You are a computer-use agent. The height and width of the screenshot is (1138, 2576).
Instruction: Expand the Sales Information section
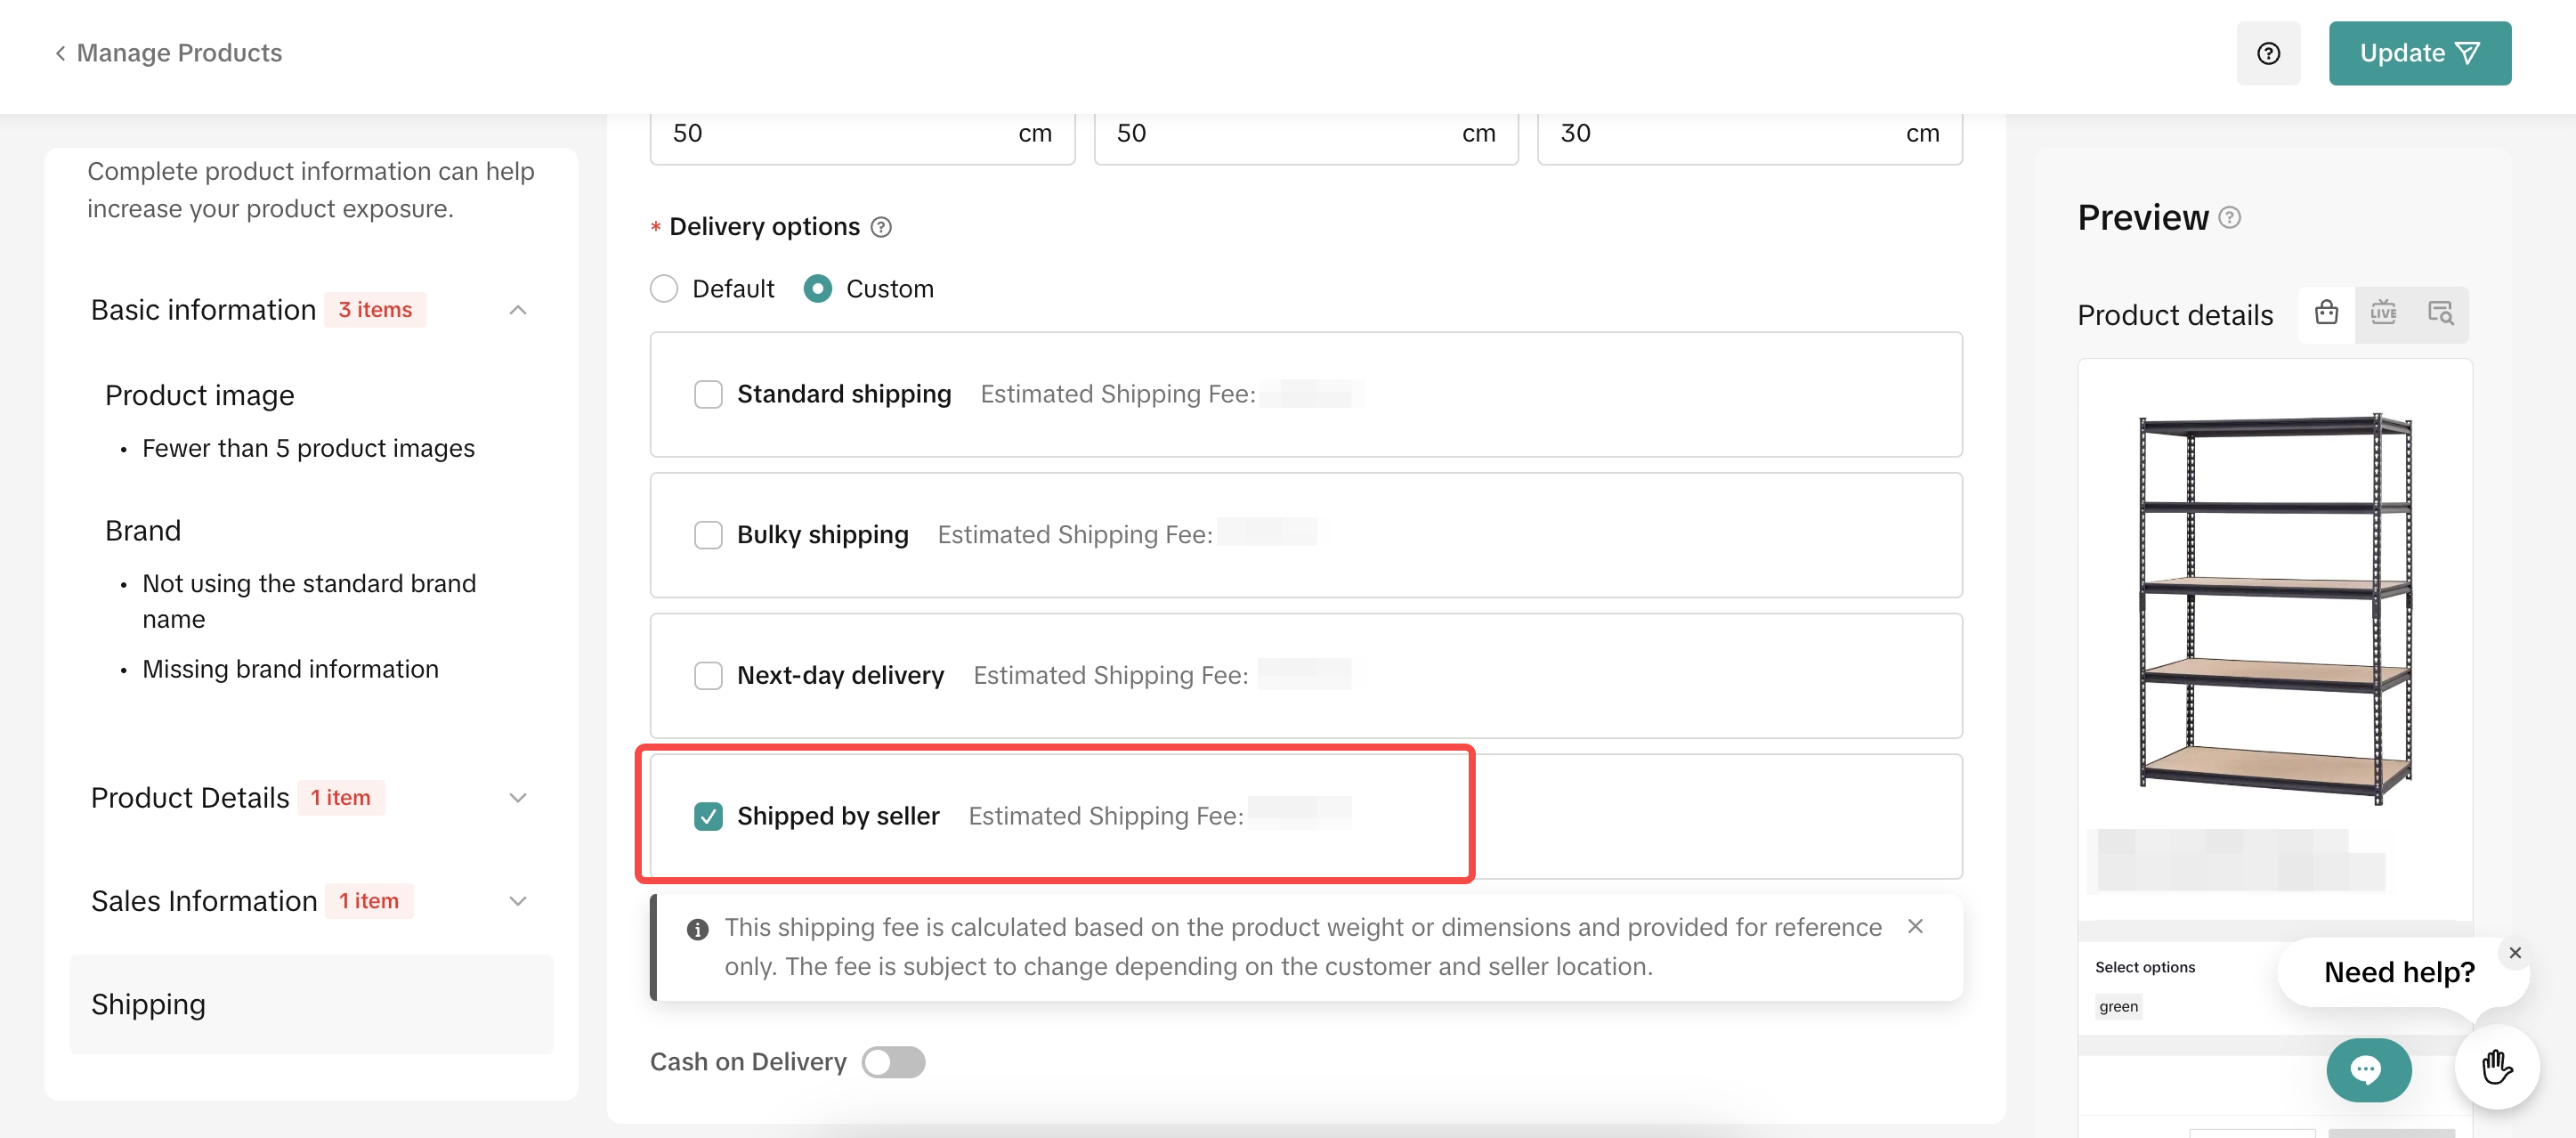coord(517,900)
